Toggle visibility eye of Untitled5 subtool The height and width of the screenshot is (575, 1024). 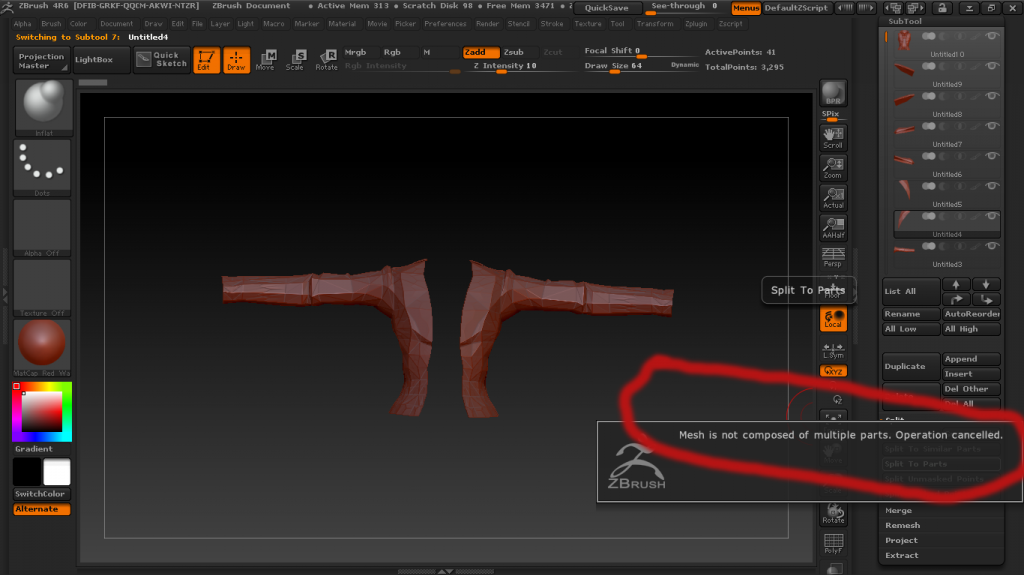[991, 186]
